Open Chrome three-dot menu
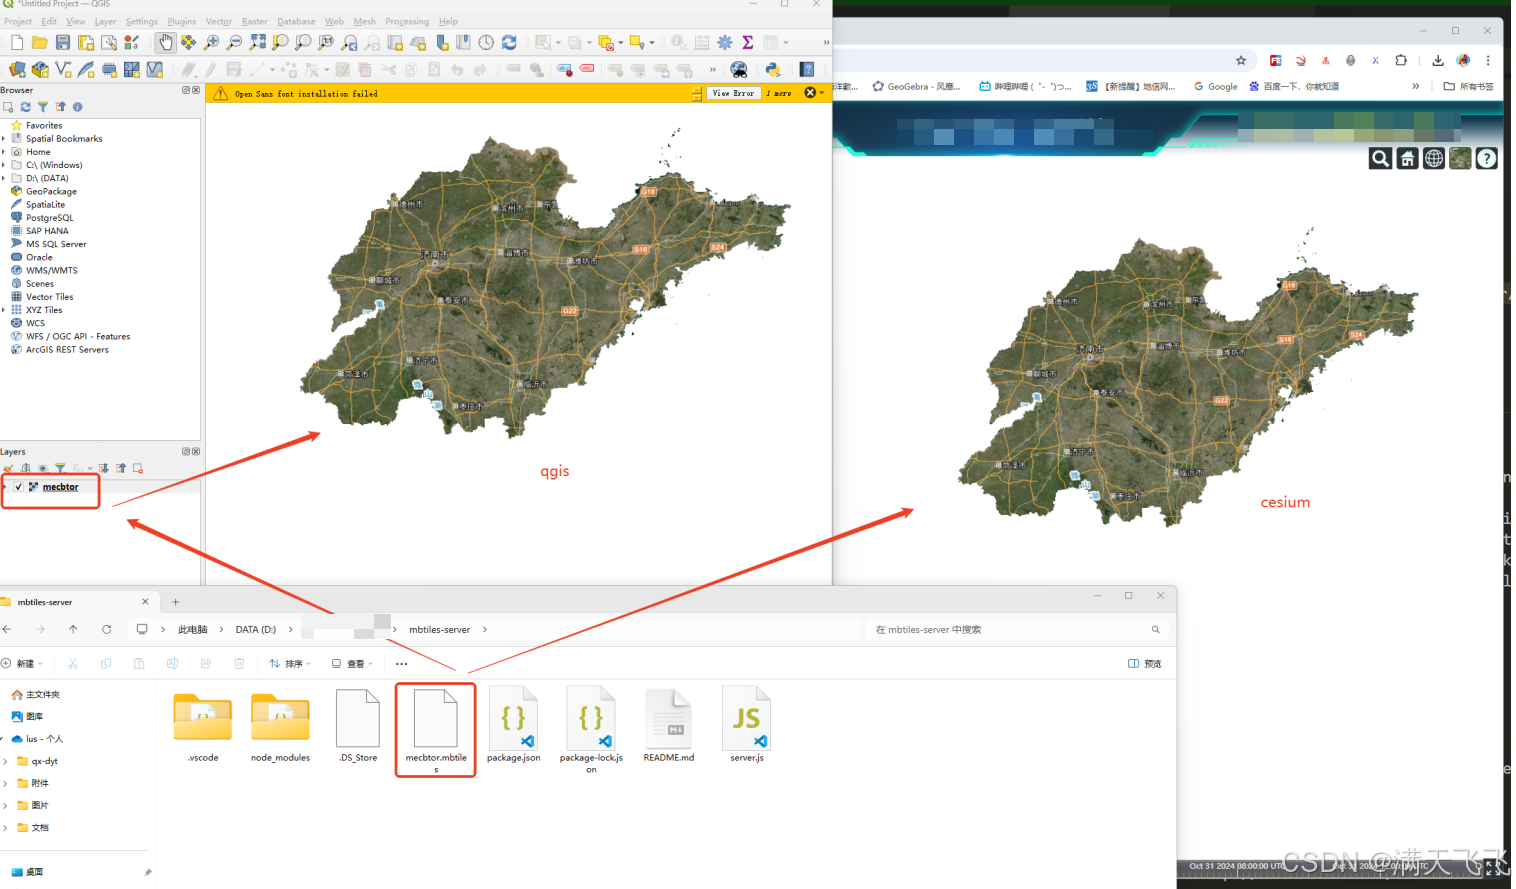1516x889 pixels. 1488,60
